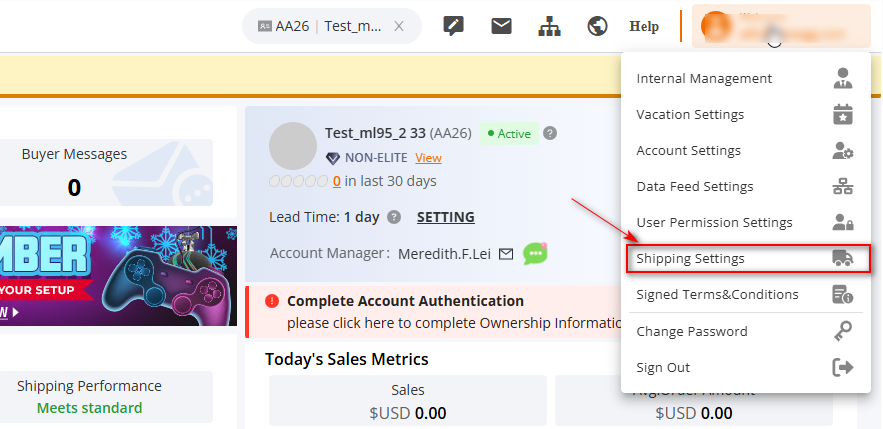Click the gaming promo banner image
883x429 pixels.
[x=118, y=275]
